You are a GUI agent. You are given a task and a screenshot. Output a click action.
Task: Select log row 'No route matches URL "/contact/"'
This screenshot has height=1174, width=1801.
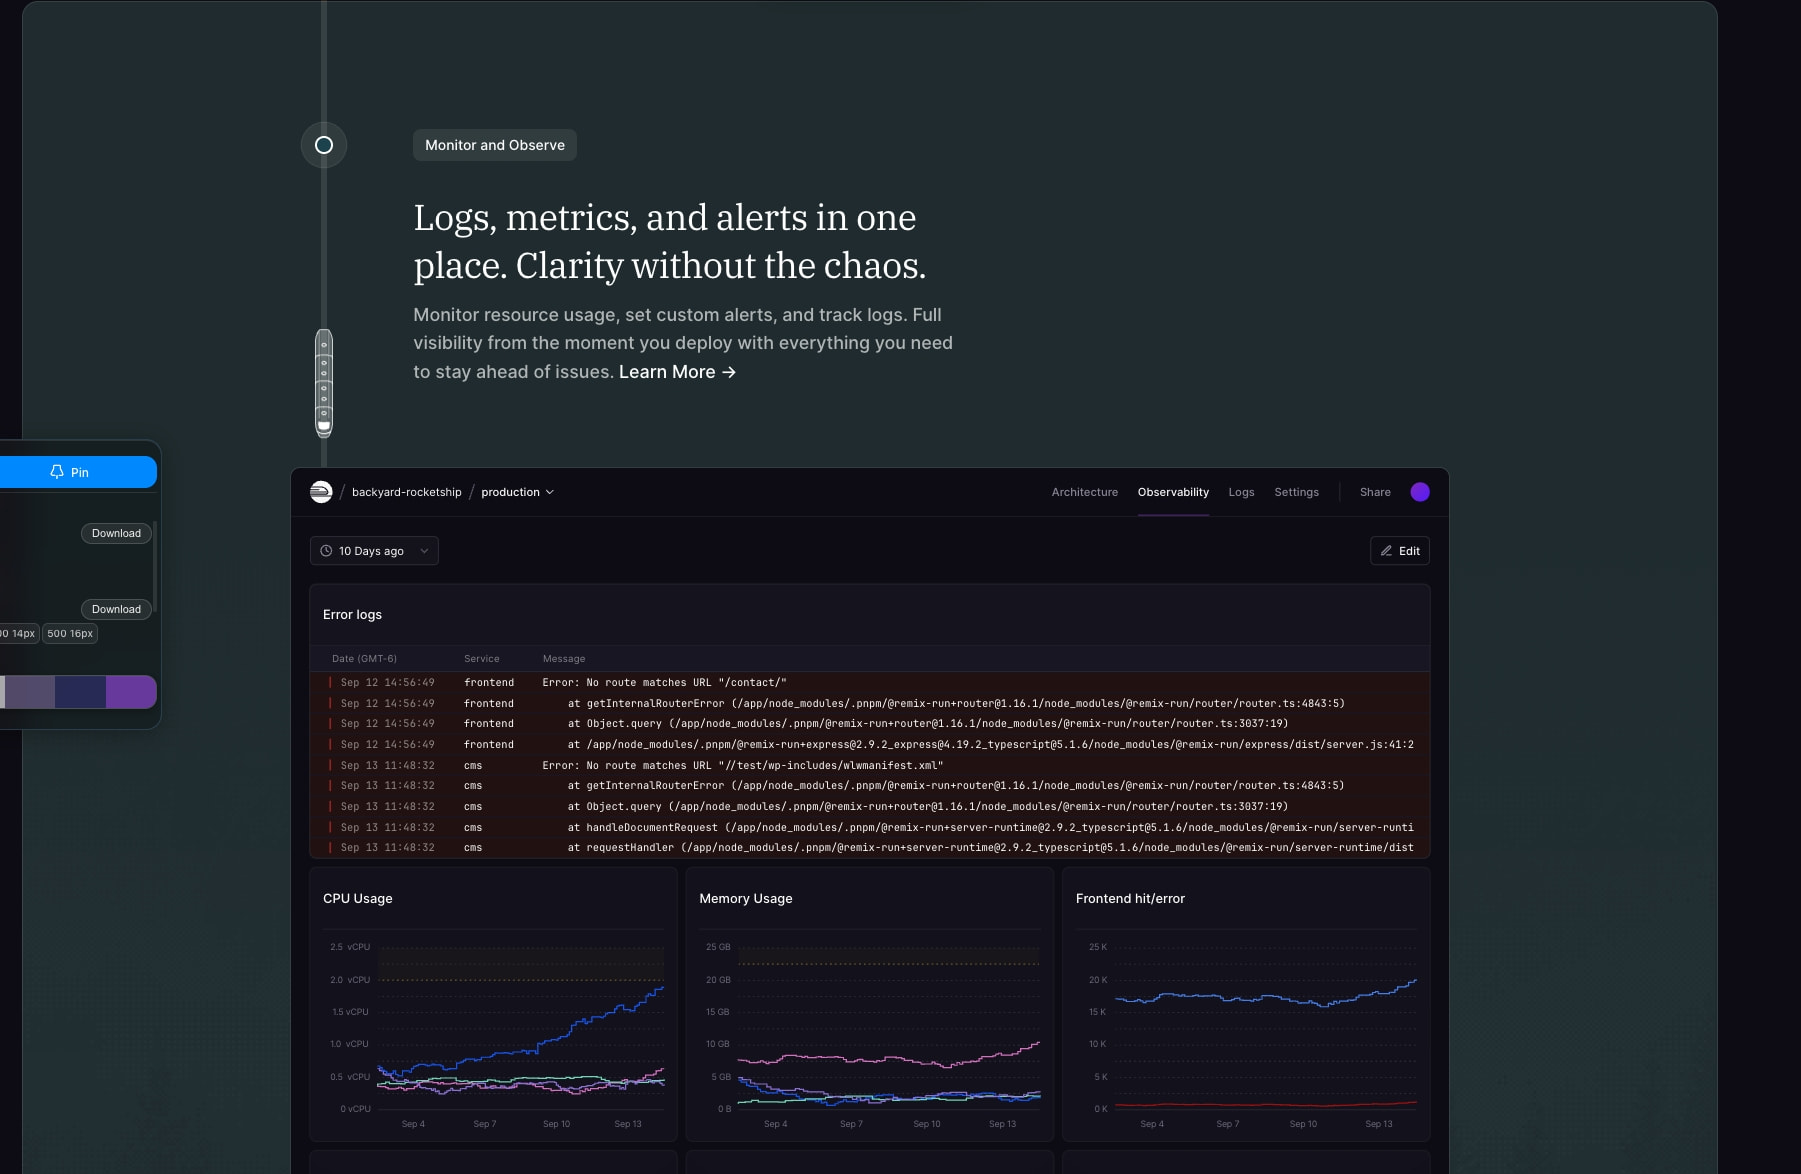[x=870, y=683]
